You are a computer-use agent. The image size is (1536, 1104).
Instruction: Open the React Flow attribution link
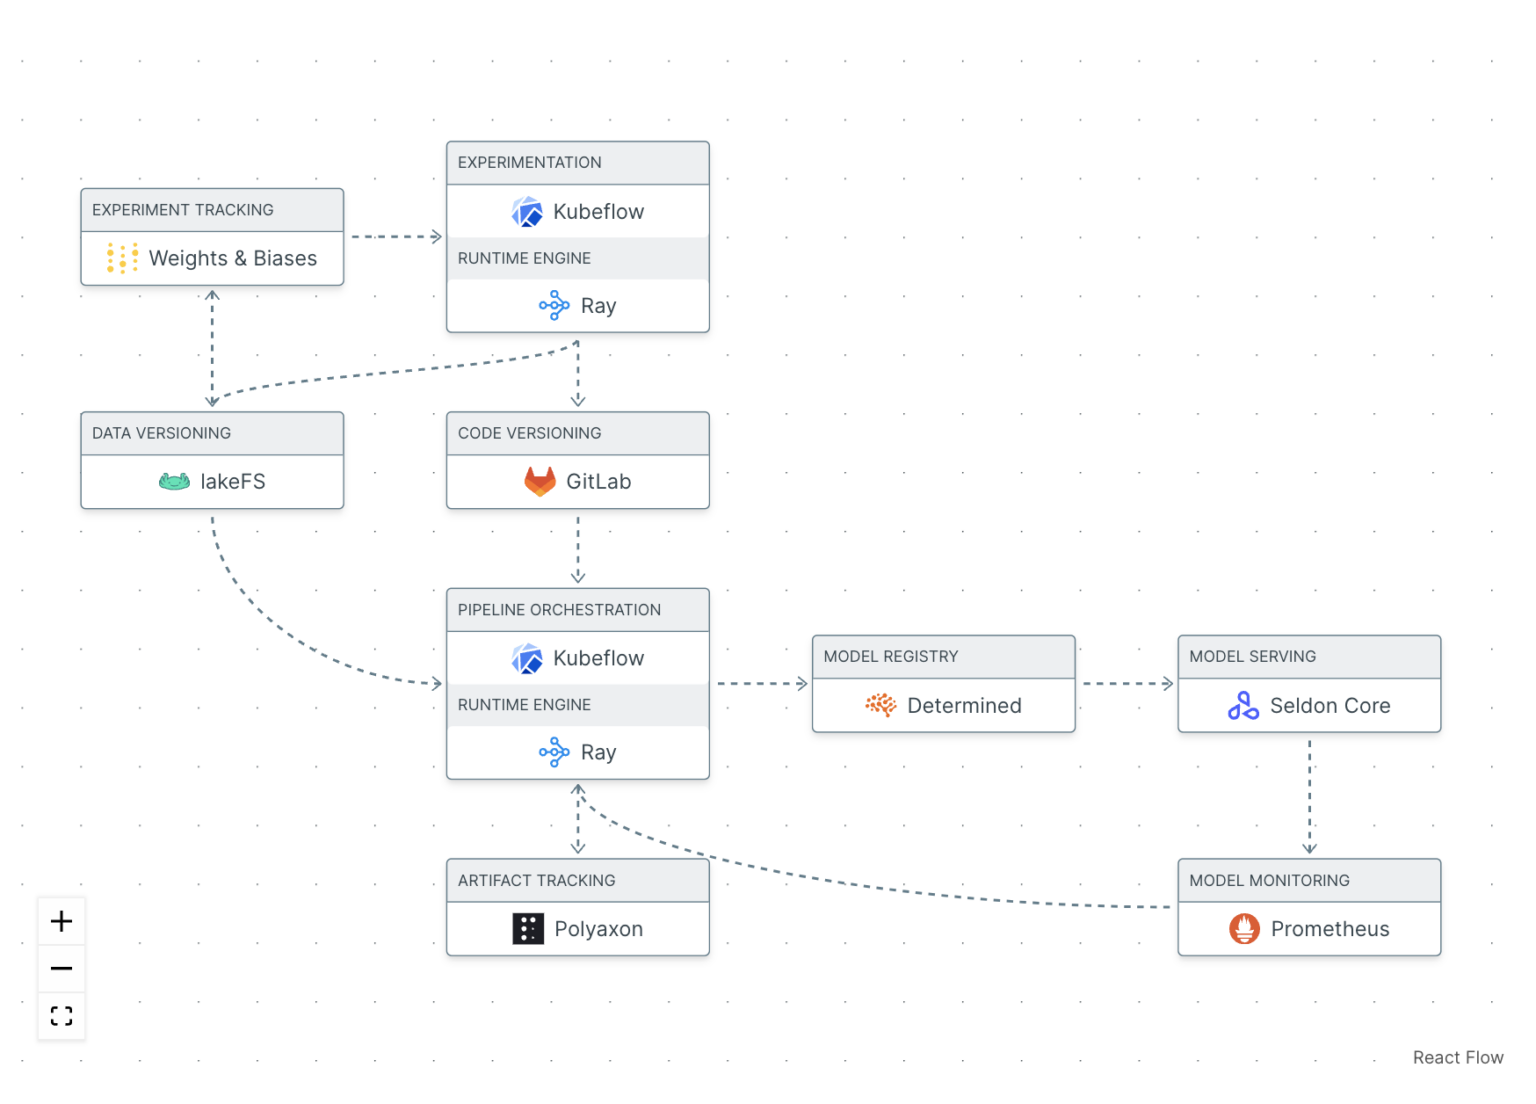click(x=1458, y=1057)
